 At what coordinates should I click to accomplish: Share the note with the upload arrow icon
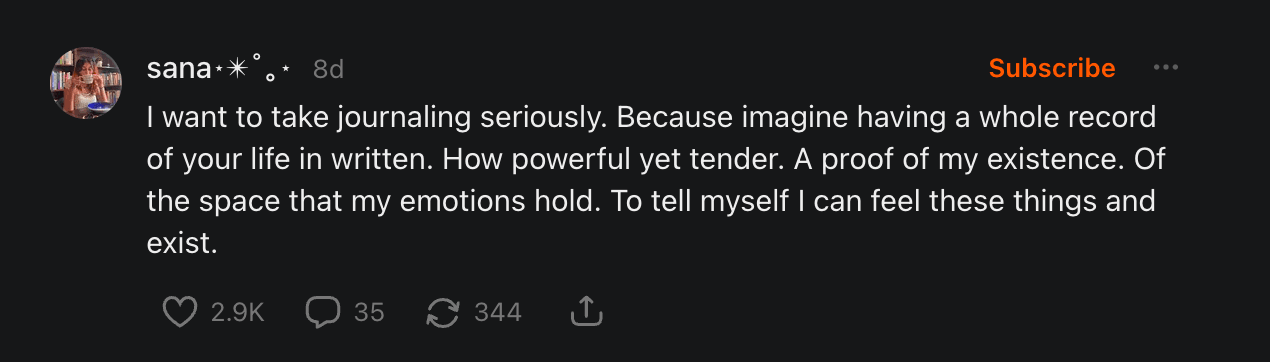click(x=587, y=313)
